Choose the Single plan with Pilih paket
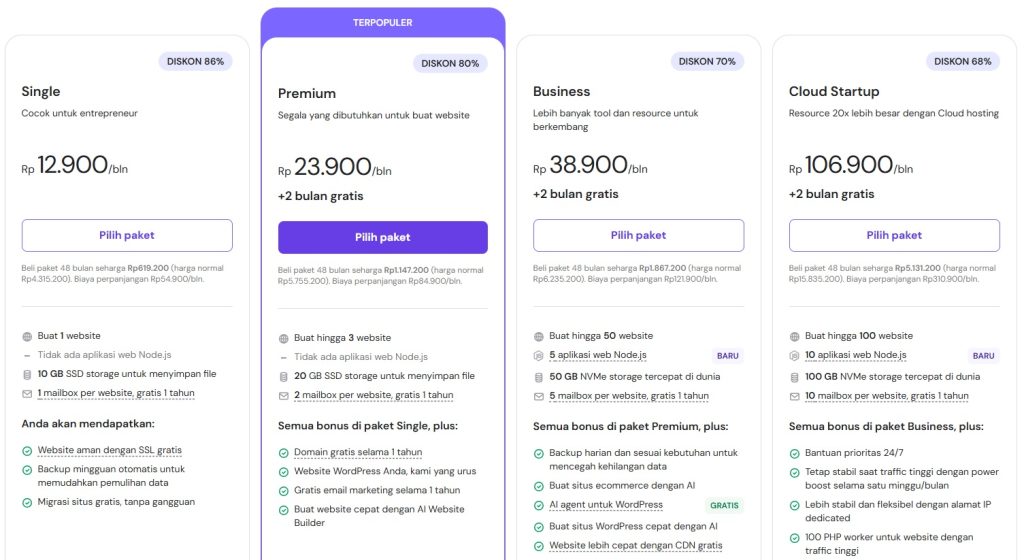 (x=127, y=235)
